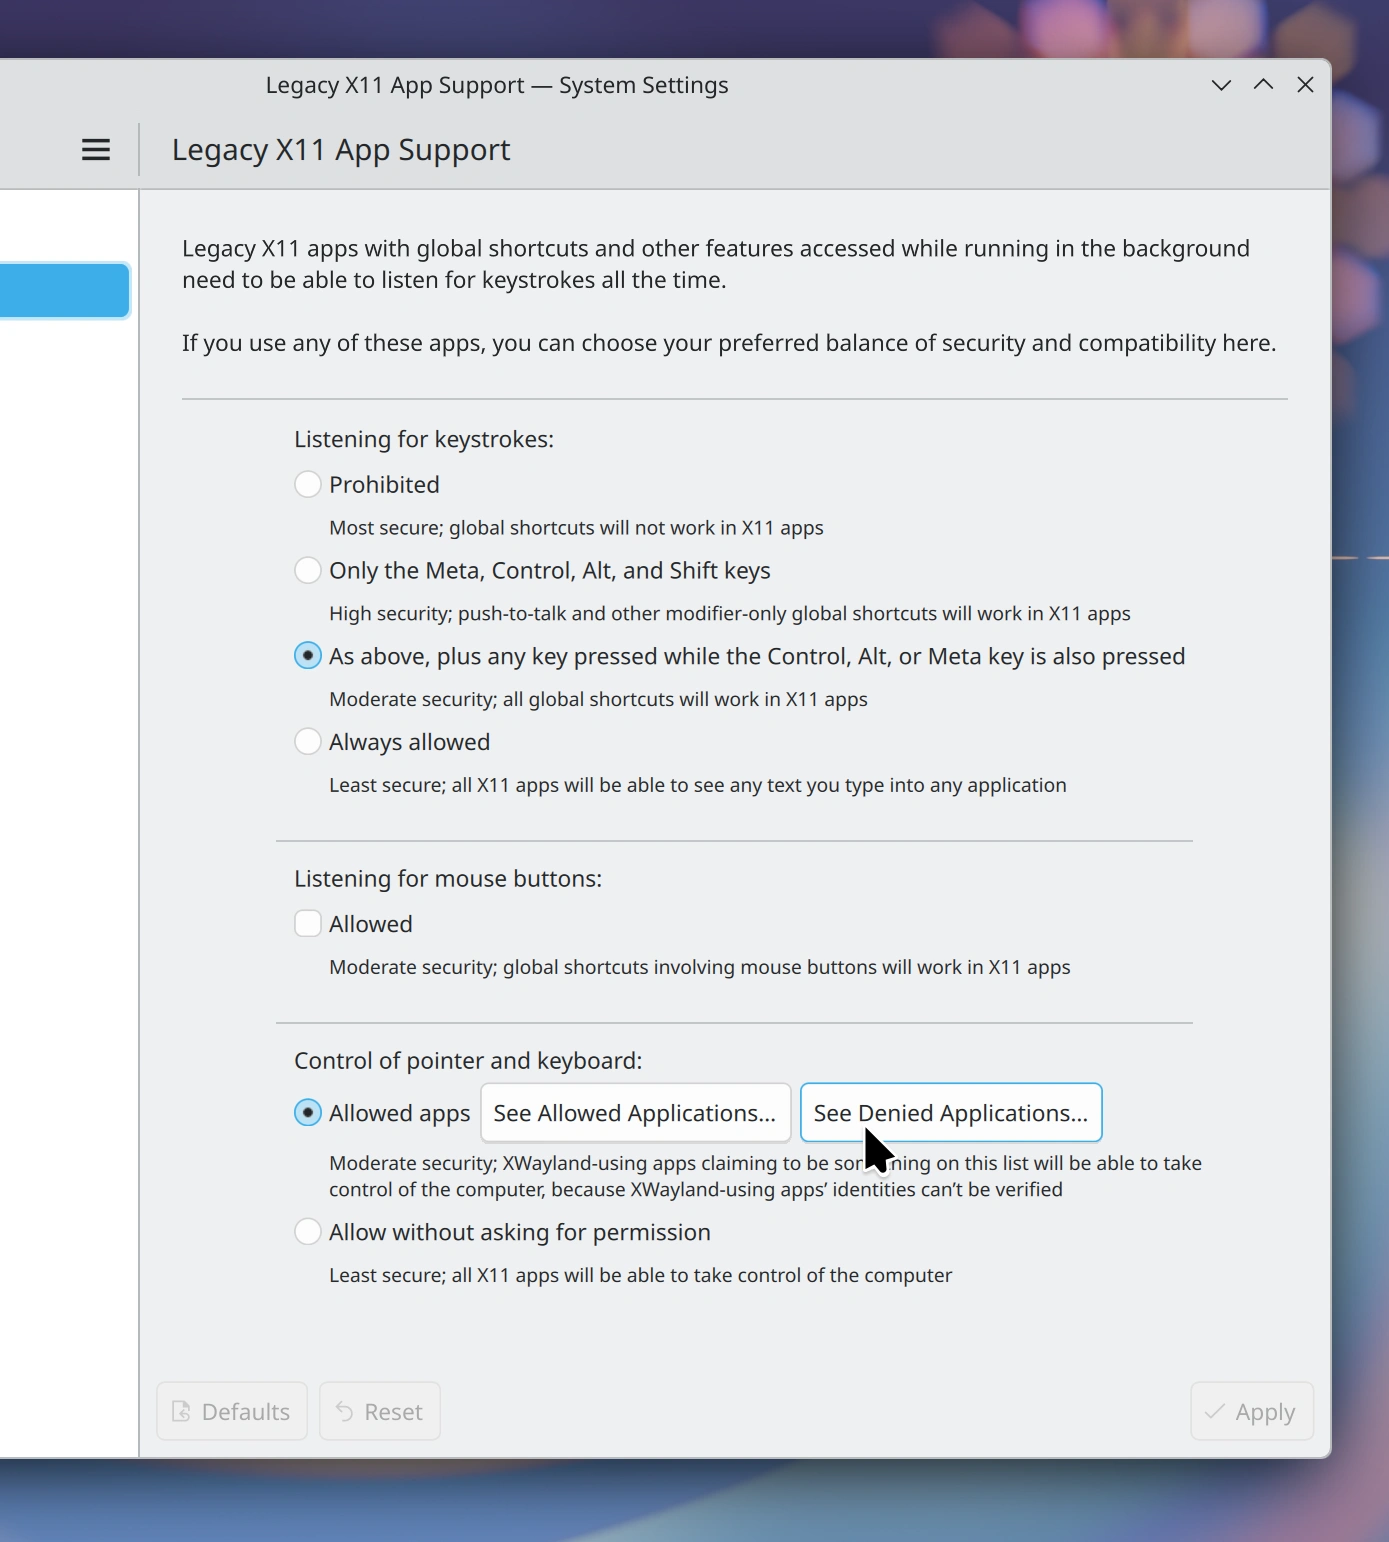Minimize the System Settings window
This screenshot has height=1542, width=1389.
[x=1221, y=85]
